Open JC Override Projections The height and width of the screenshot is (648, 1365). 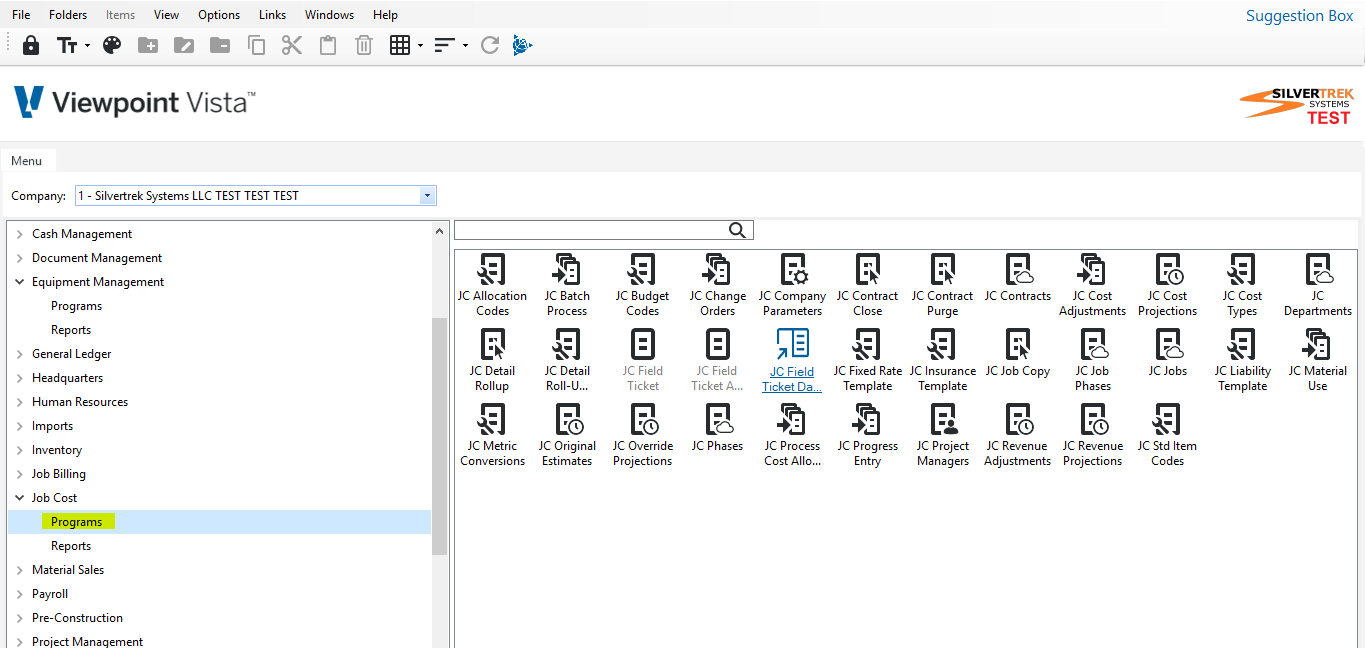click(642, 435)
